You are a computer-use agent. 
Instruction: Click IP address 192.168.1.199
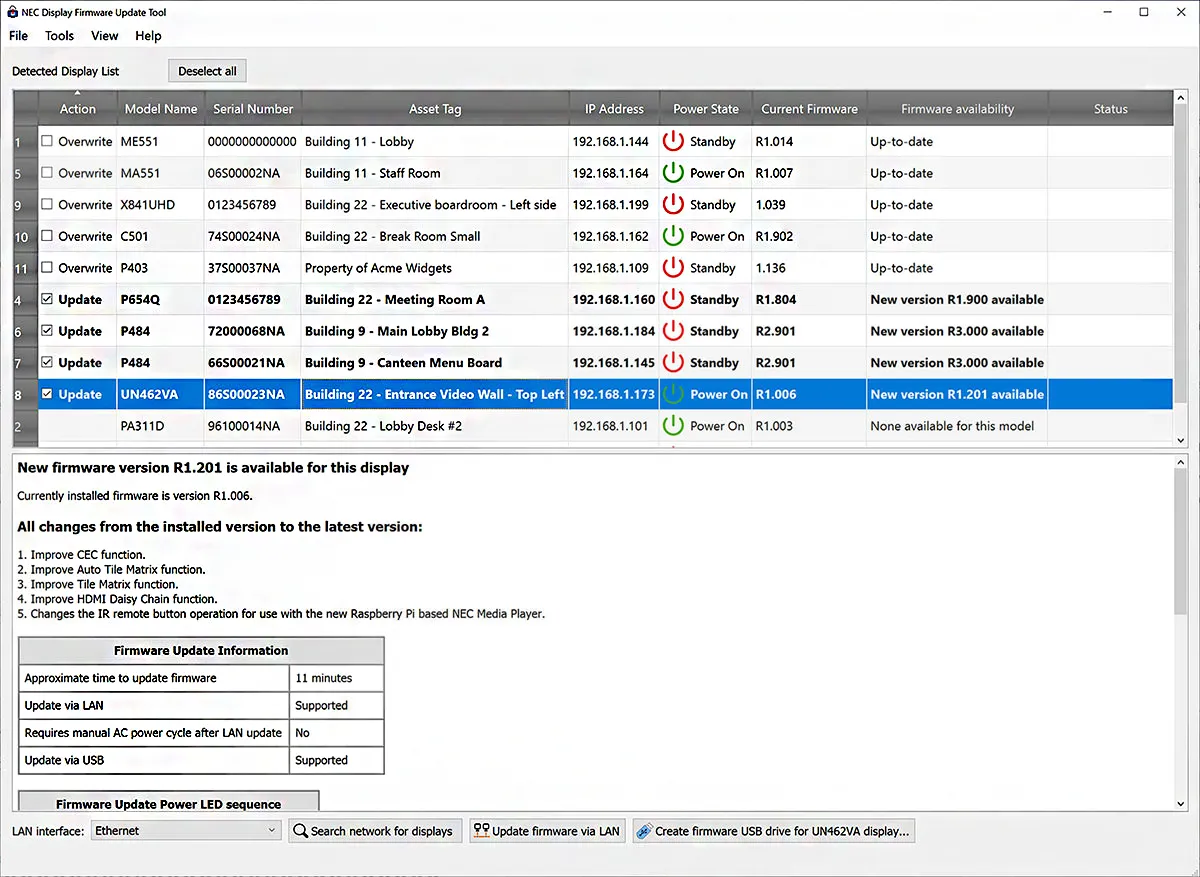point(610,204)
